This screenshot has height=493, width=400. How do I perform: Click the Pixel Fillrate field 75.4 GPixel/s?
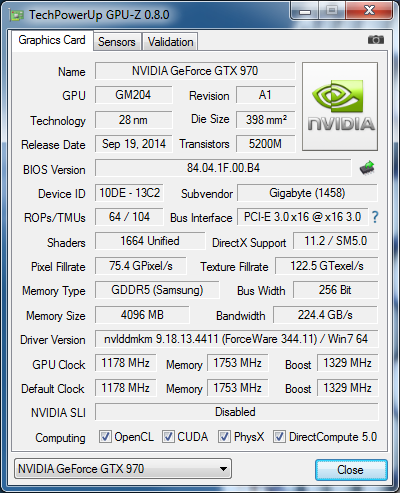click(x=141, y=266)
